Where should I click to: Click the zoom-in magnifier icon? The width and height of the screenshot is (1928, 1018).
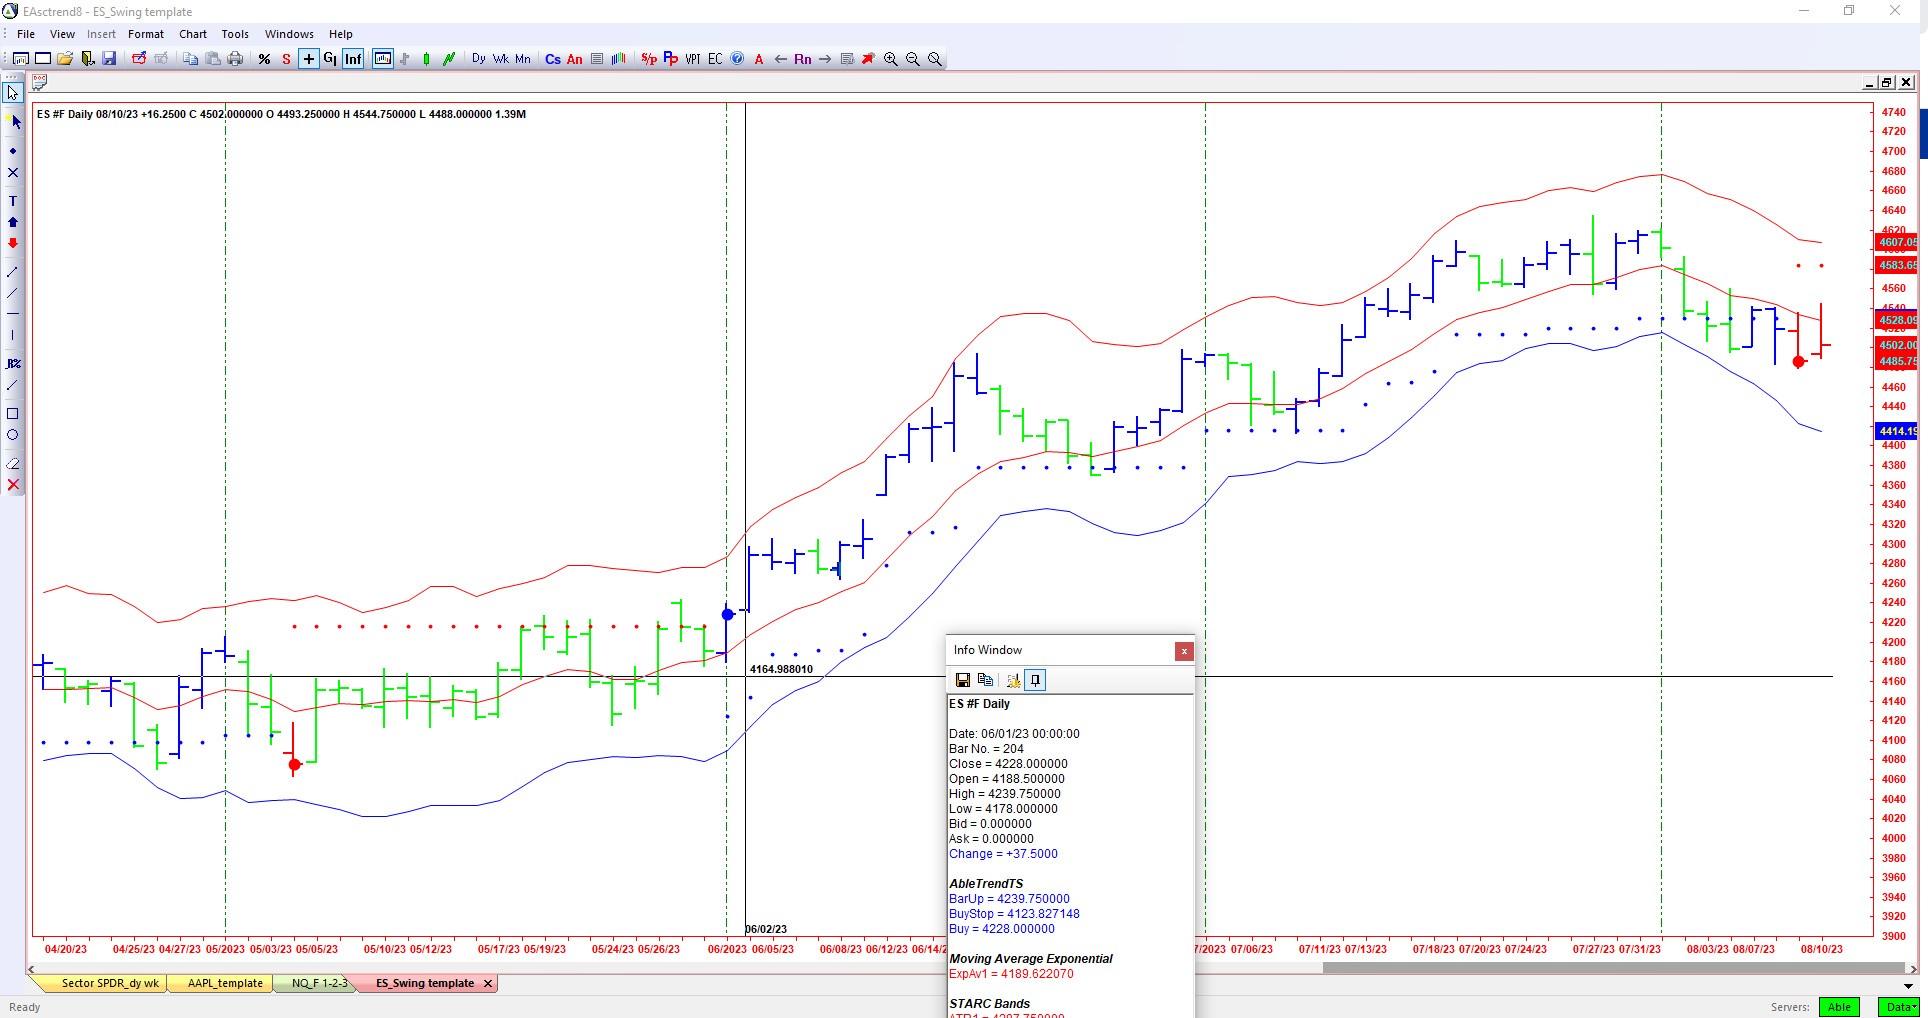point(890,59)
